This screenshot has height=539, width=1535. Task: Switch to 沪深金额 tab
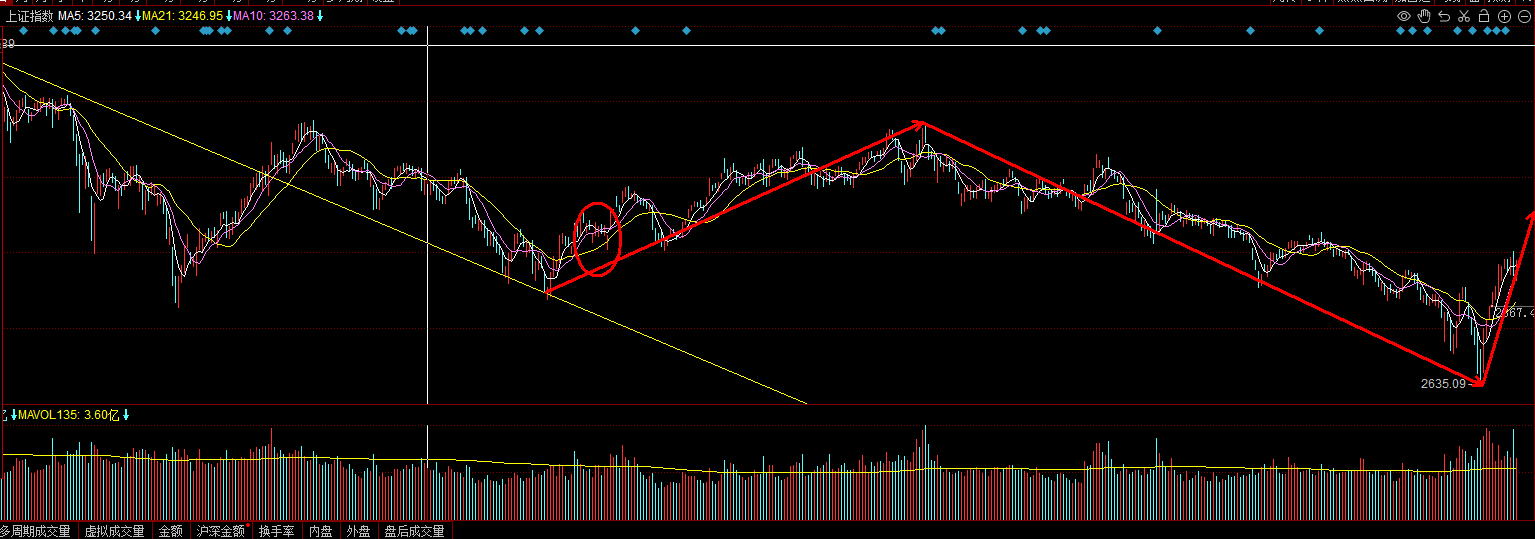click(221, 531)
